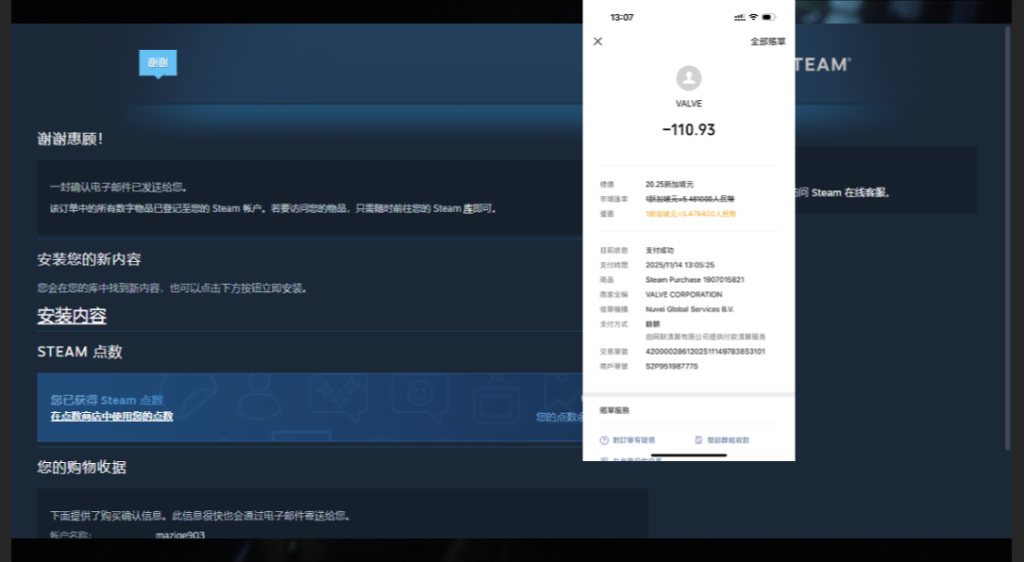Click the orange discounted exchange rate line
This screenshot has width=1024, height=562.
(x=691, y=214)
